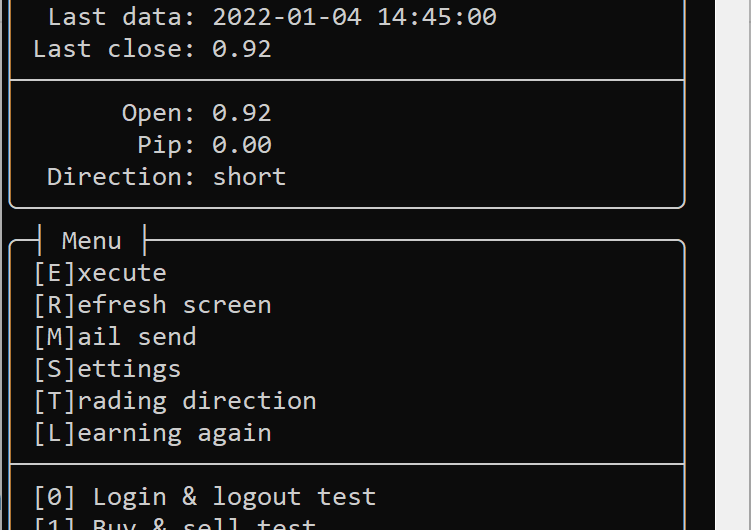Select [M]ail send menu entry

[115, 337]
